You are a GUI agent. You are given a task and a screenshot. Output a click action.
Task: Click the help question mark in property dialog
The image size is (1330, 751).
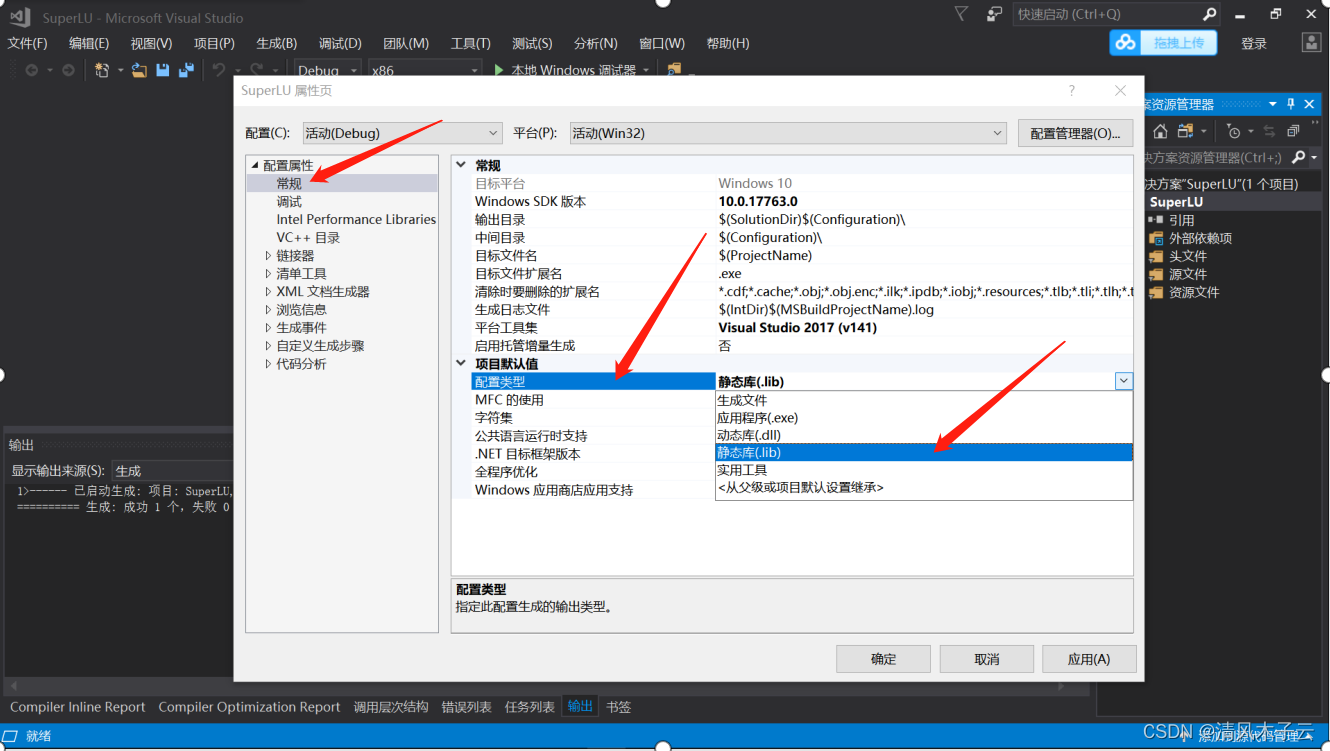pyautogui.click(x=1072, y=90)
